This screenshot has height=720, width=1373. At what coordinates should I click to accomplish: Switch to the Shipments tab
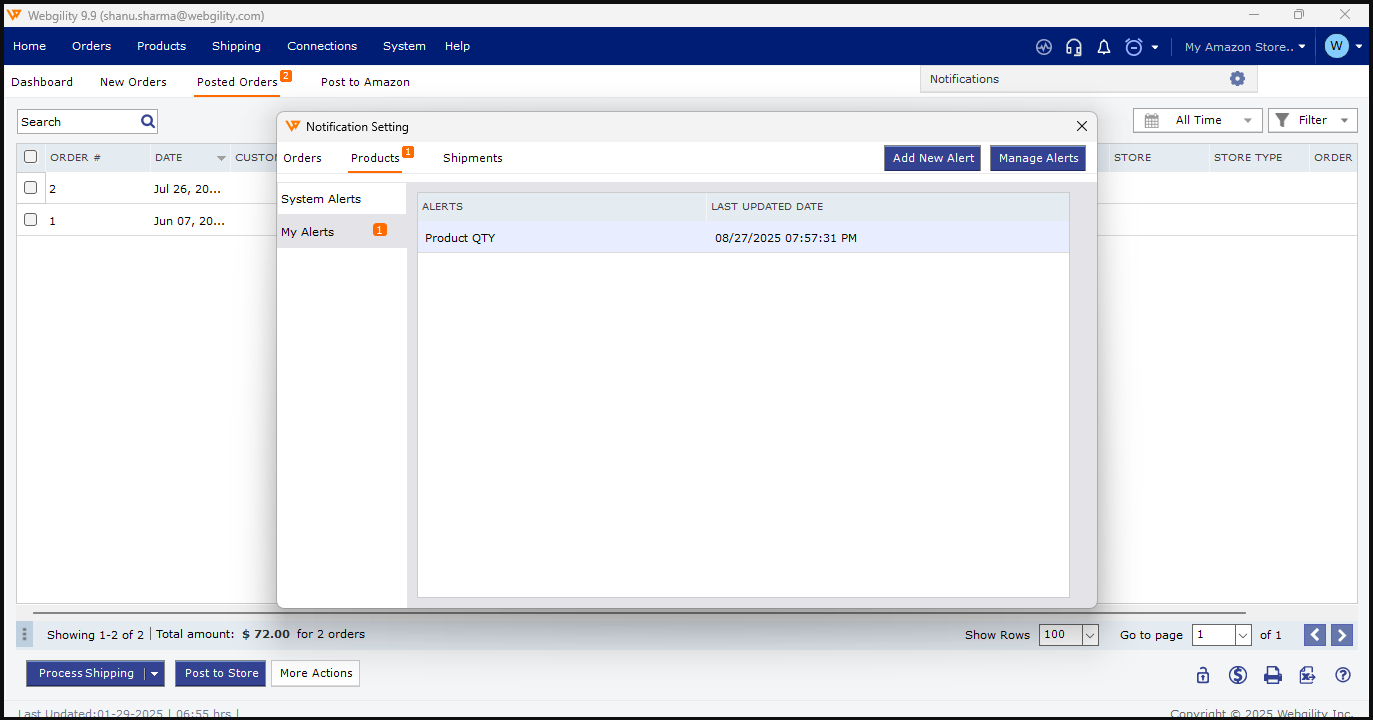tap(472, 158)
